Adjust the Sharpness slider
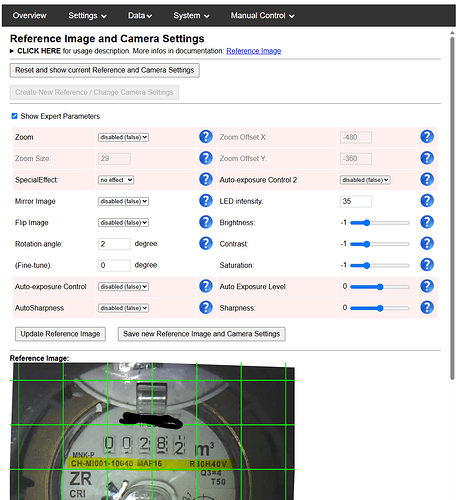 point(380,308)
